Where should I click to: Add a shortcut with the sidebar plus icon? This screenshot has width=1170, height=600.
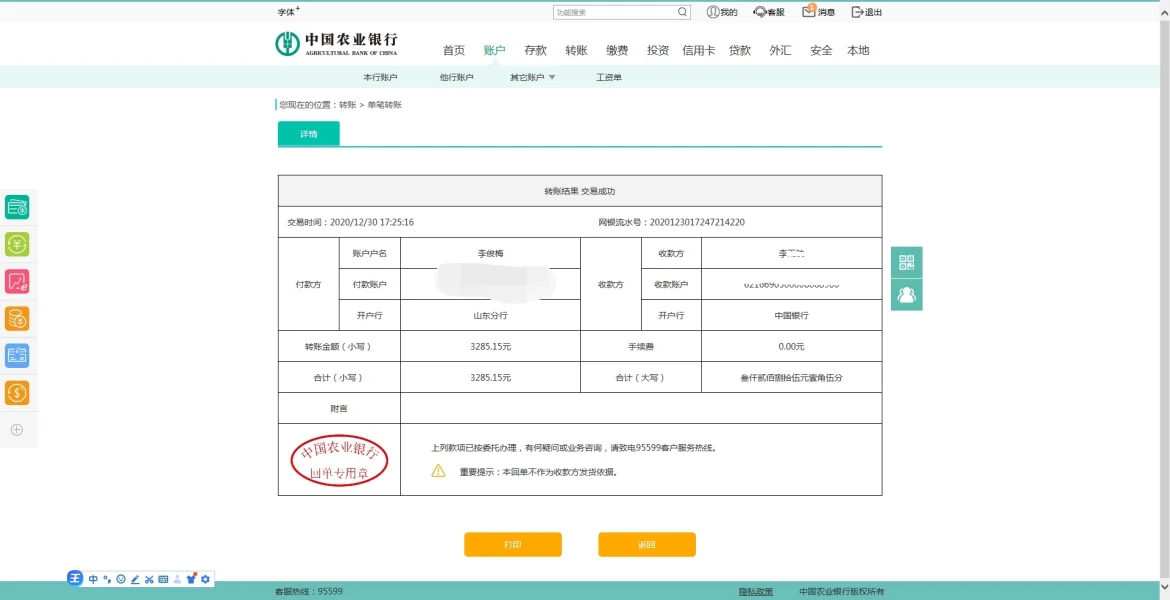pos(16,430)
